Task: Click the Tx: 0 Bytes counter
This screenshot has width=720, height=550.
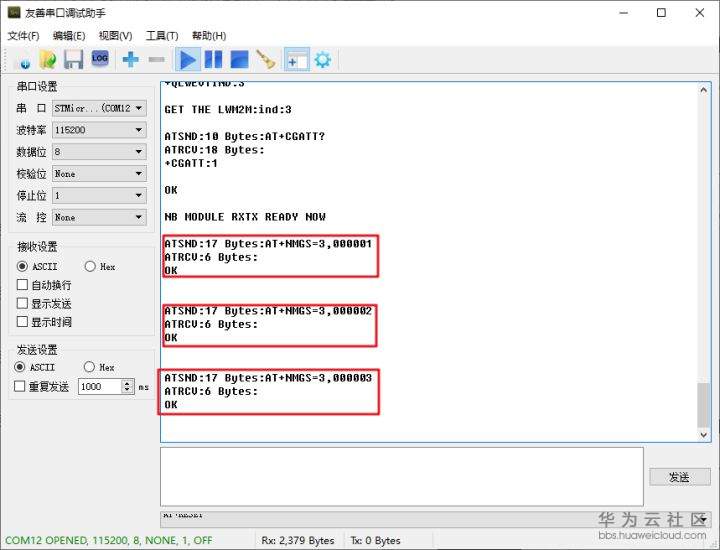Action: click(376, 540)
